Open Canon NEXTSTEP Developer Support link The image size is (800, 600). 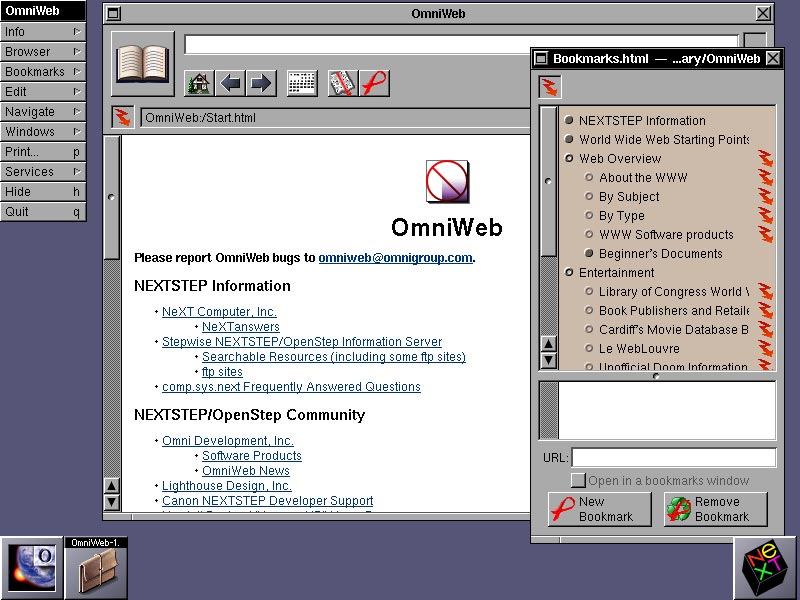pyautogui.click(x=267, y=501)
